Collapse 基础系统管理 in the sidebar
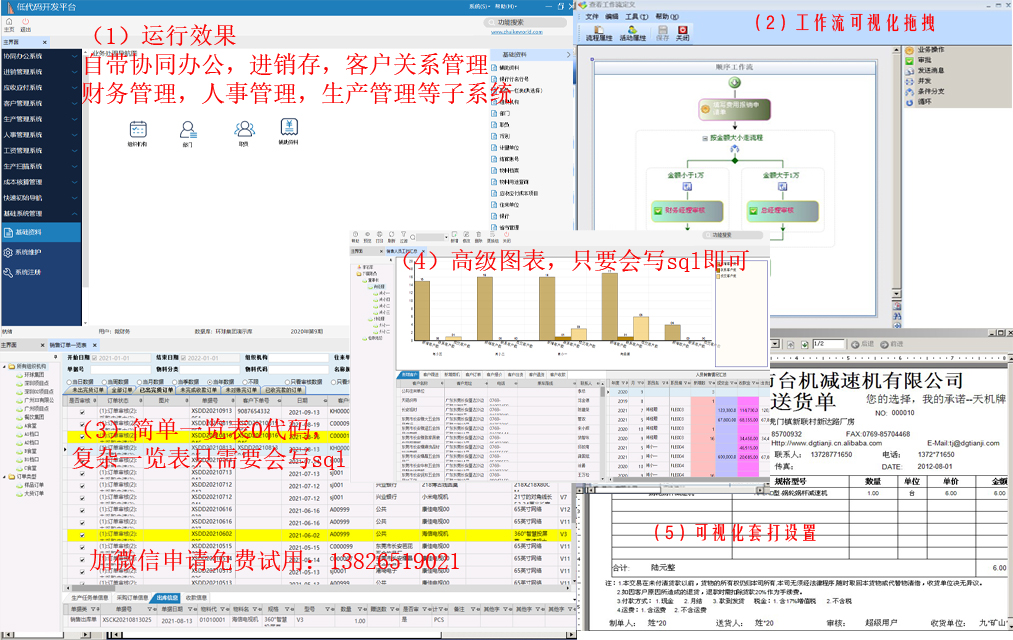 click(40, 213)
